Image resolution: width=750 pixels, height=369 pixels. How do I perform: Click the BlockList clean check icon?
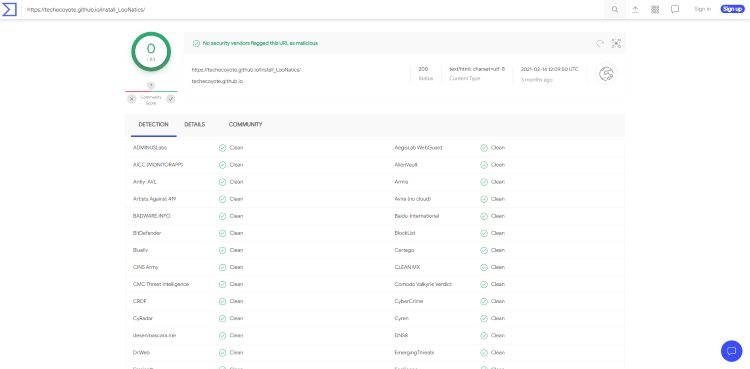[484, 233]
